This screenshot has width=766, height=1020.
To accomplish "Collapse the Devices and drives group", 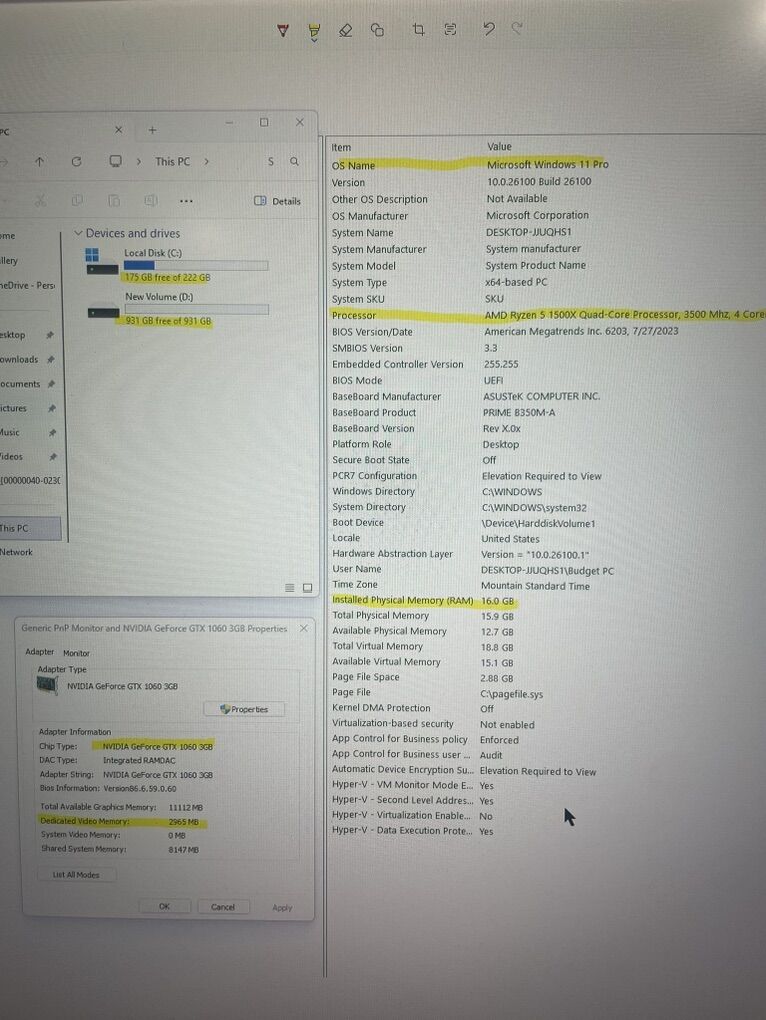I will (x=78, y=234).
